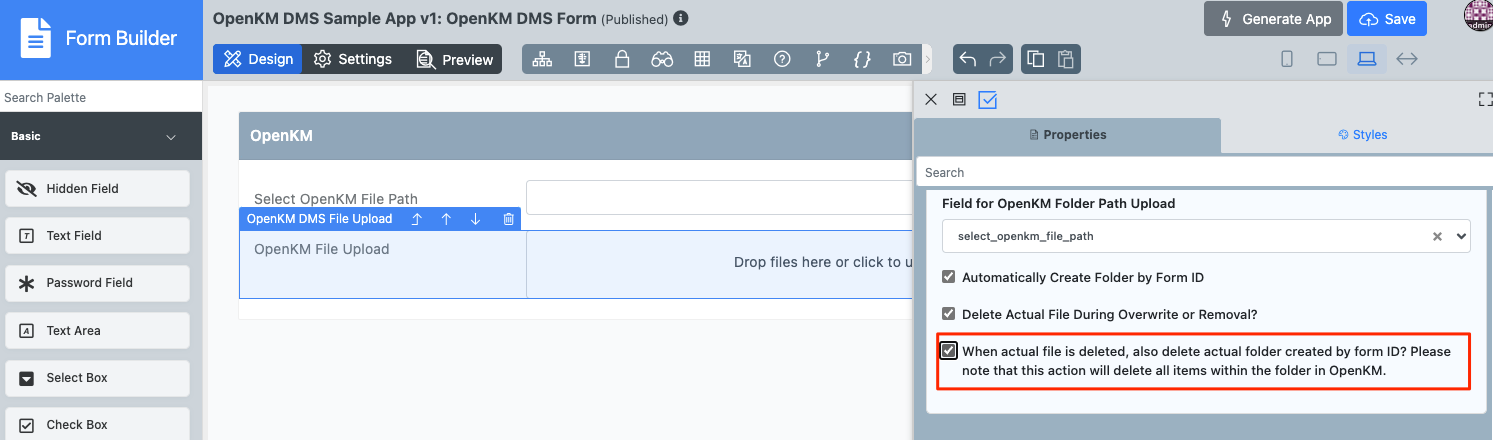Open the sitemap hierarchy tool in toolbar
The width and height of the screenshot is (1493, 440).
pyautogui.click(x=542, y=59)
